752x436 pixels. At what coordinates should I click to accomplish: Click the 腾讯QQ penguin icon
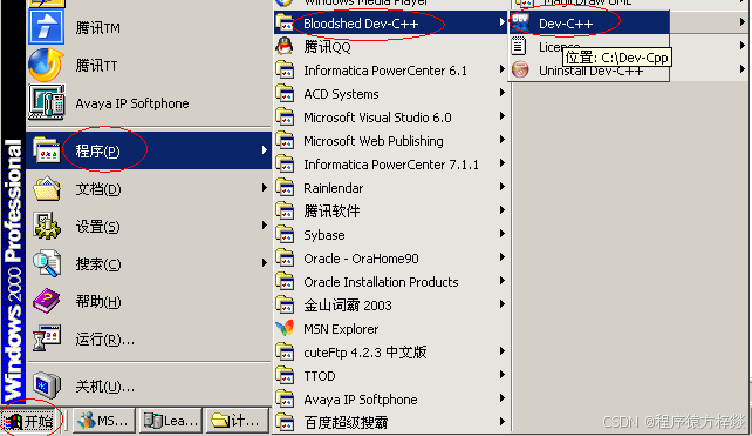point(285,46)
